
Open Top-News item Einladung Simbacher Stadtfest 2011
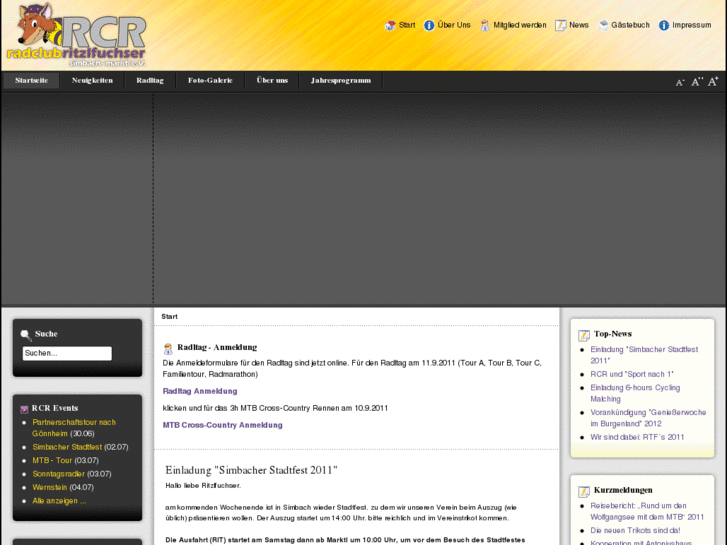pyautogui.click(x=644, y=355)
